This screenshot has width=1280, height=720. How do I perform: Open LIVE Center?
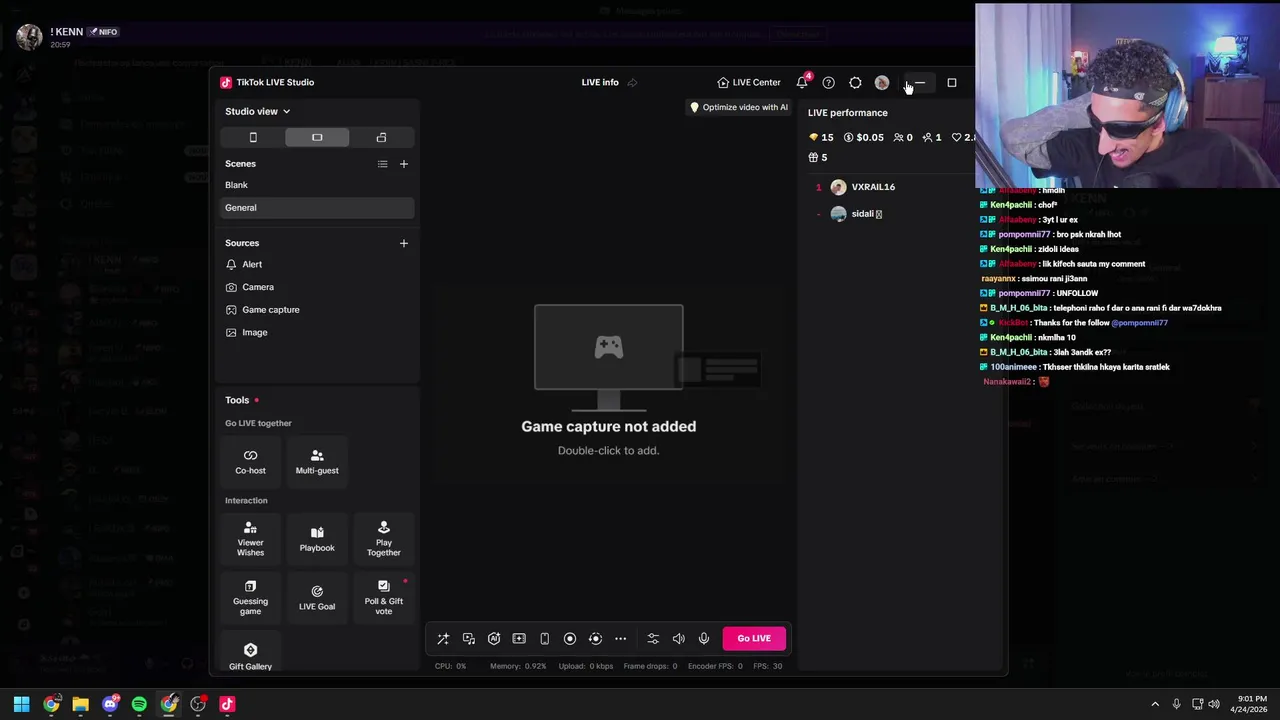click(749, 82)
